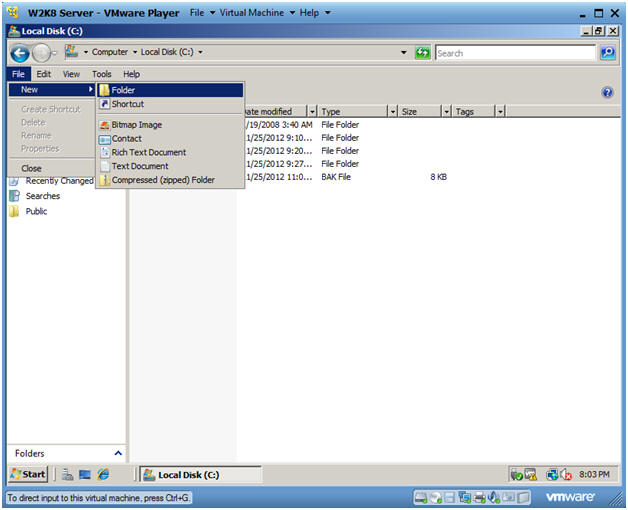Screen dimensions: 628x510
Task: Open the Tools menu
Action: [x=102, y=74]
